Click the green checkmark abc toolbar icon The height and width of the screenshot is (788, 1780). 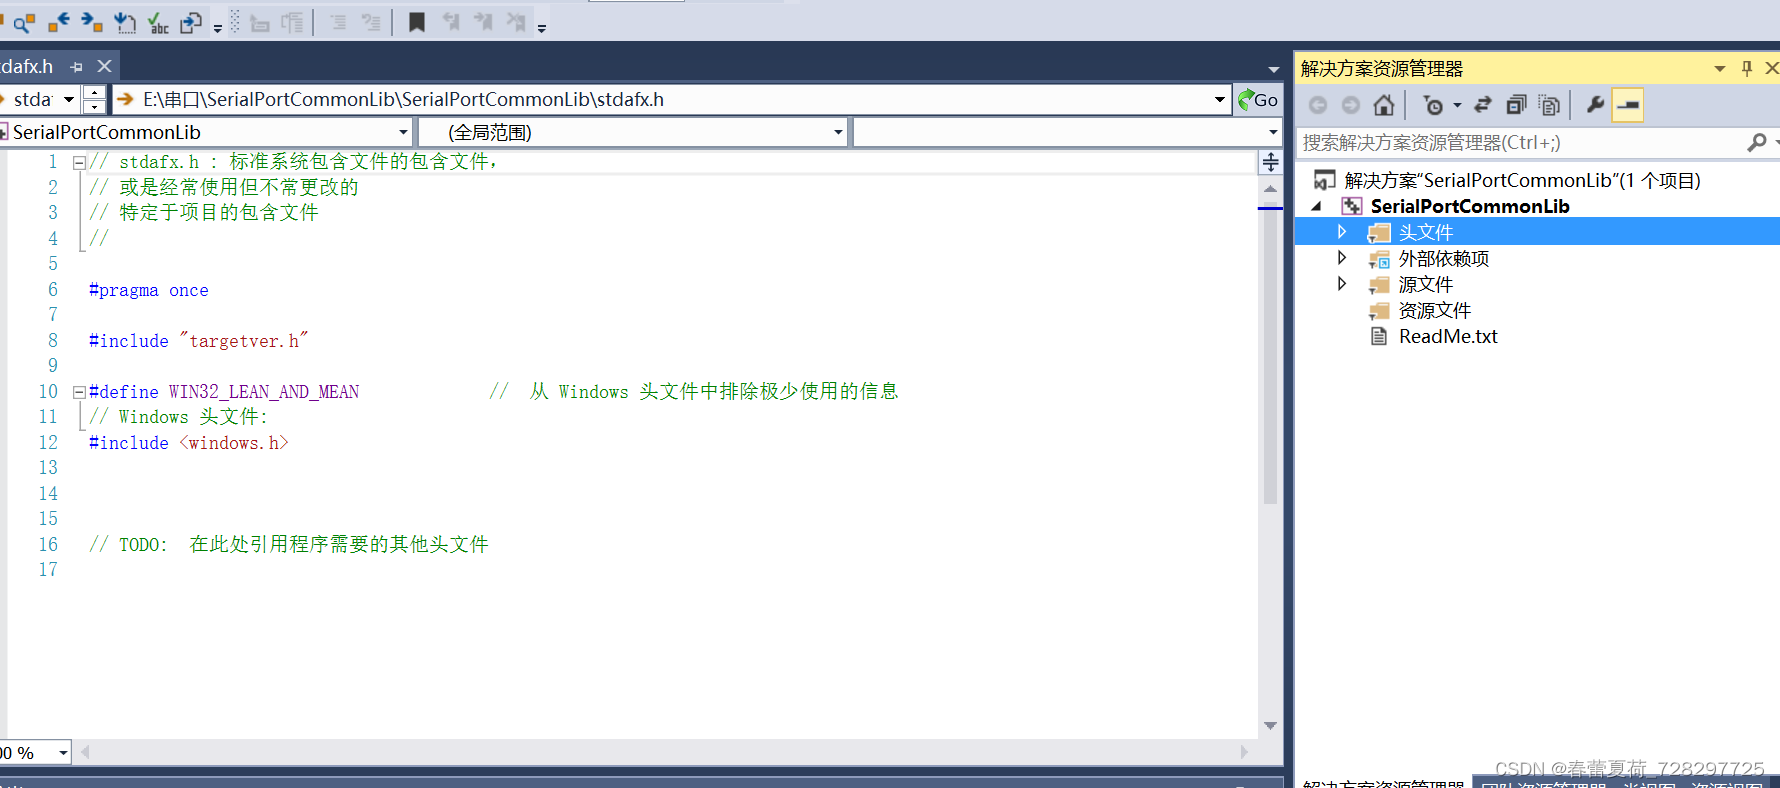[x=158, y=22]
